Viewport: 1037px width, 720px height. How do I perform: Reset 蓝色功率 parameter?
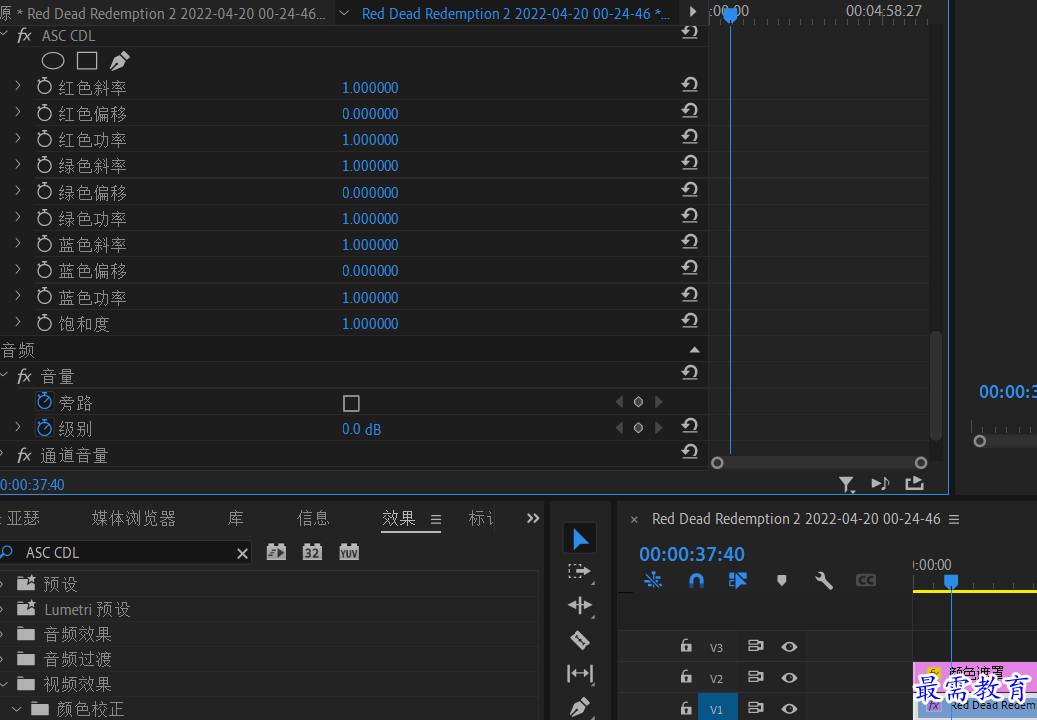690,294
